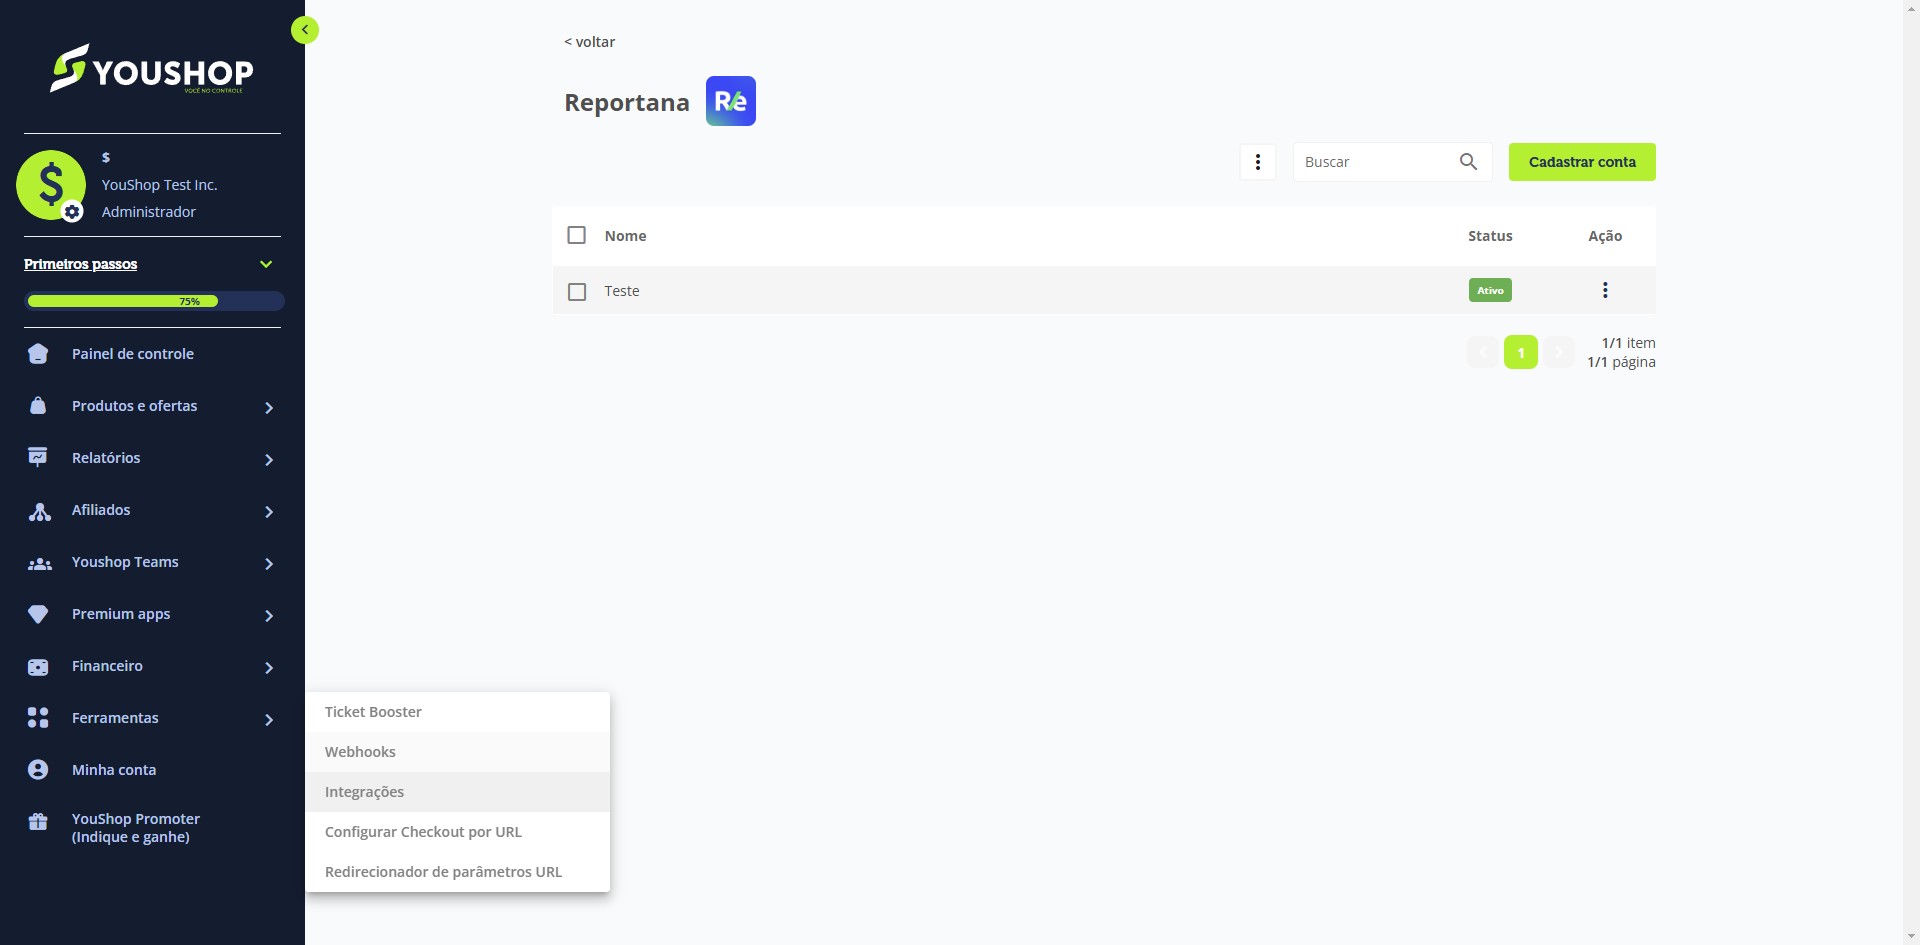Screen dimensions: 1920x945
Task: Click the Nome column header
Action: click(626, 236)
